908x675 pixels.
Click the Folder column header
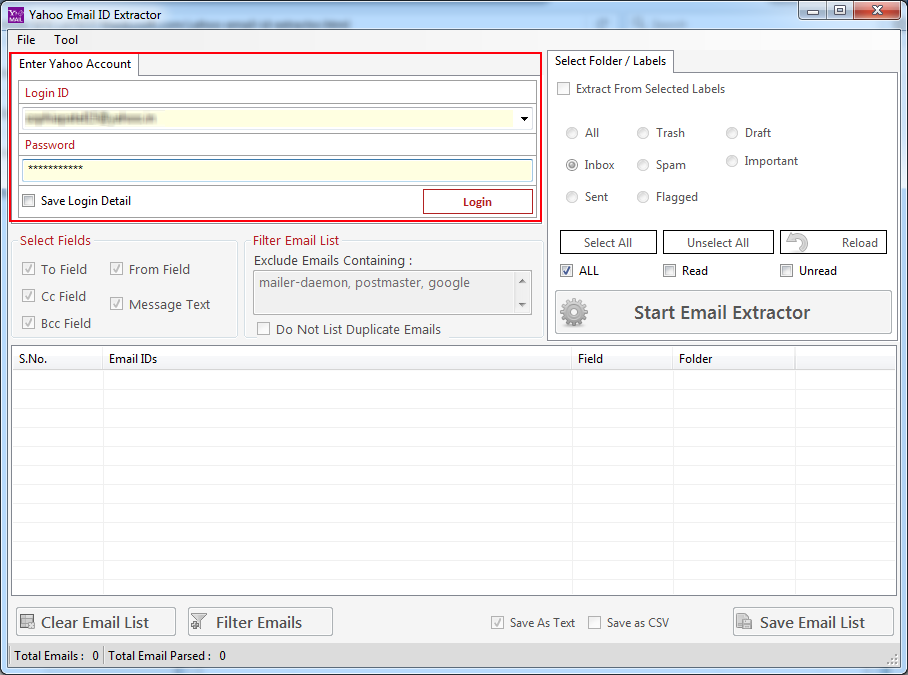[x=734, y=359]
